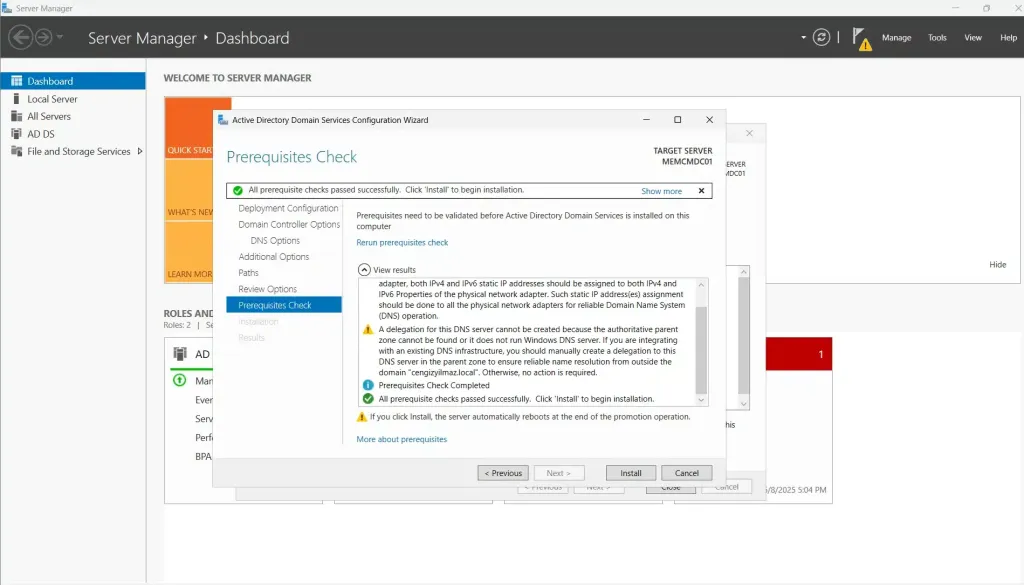Click the Local Server sidebar icon

(x=16, y=99)
